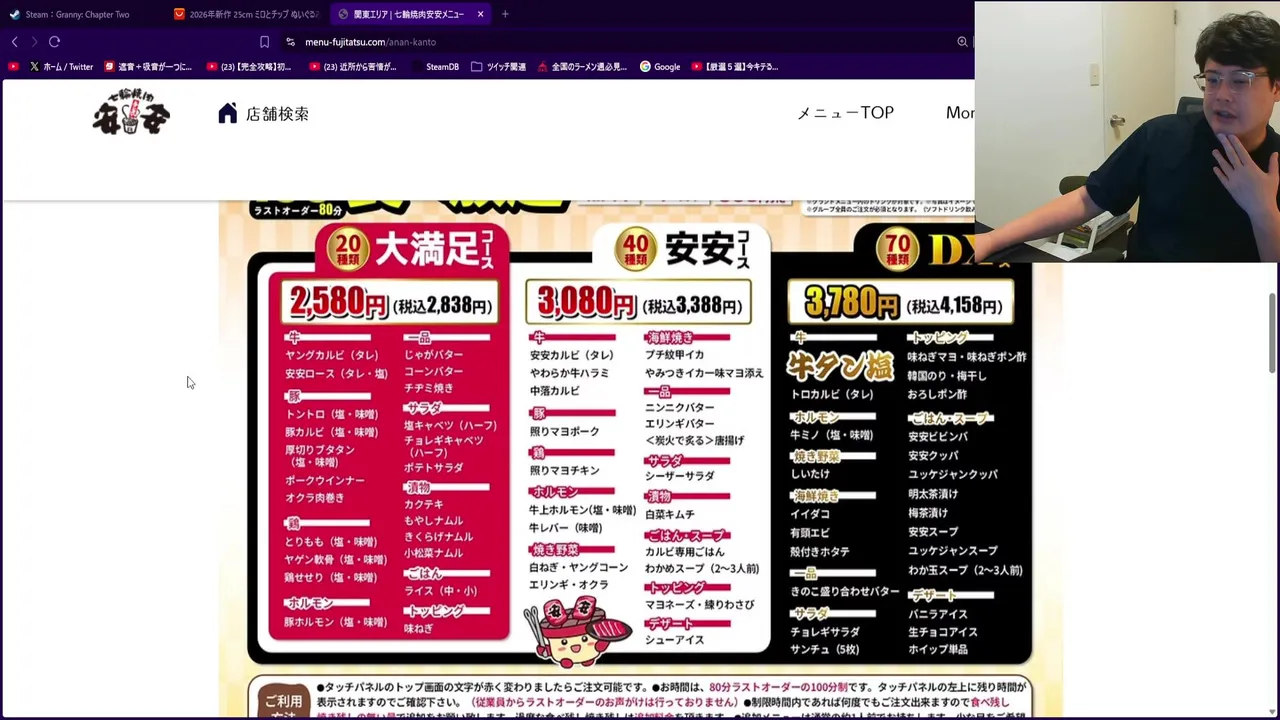Click the browser back arrow
1280x720 pixels.
pos(14,42)
